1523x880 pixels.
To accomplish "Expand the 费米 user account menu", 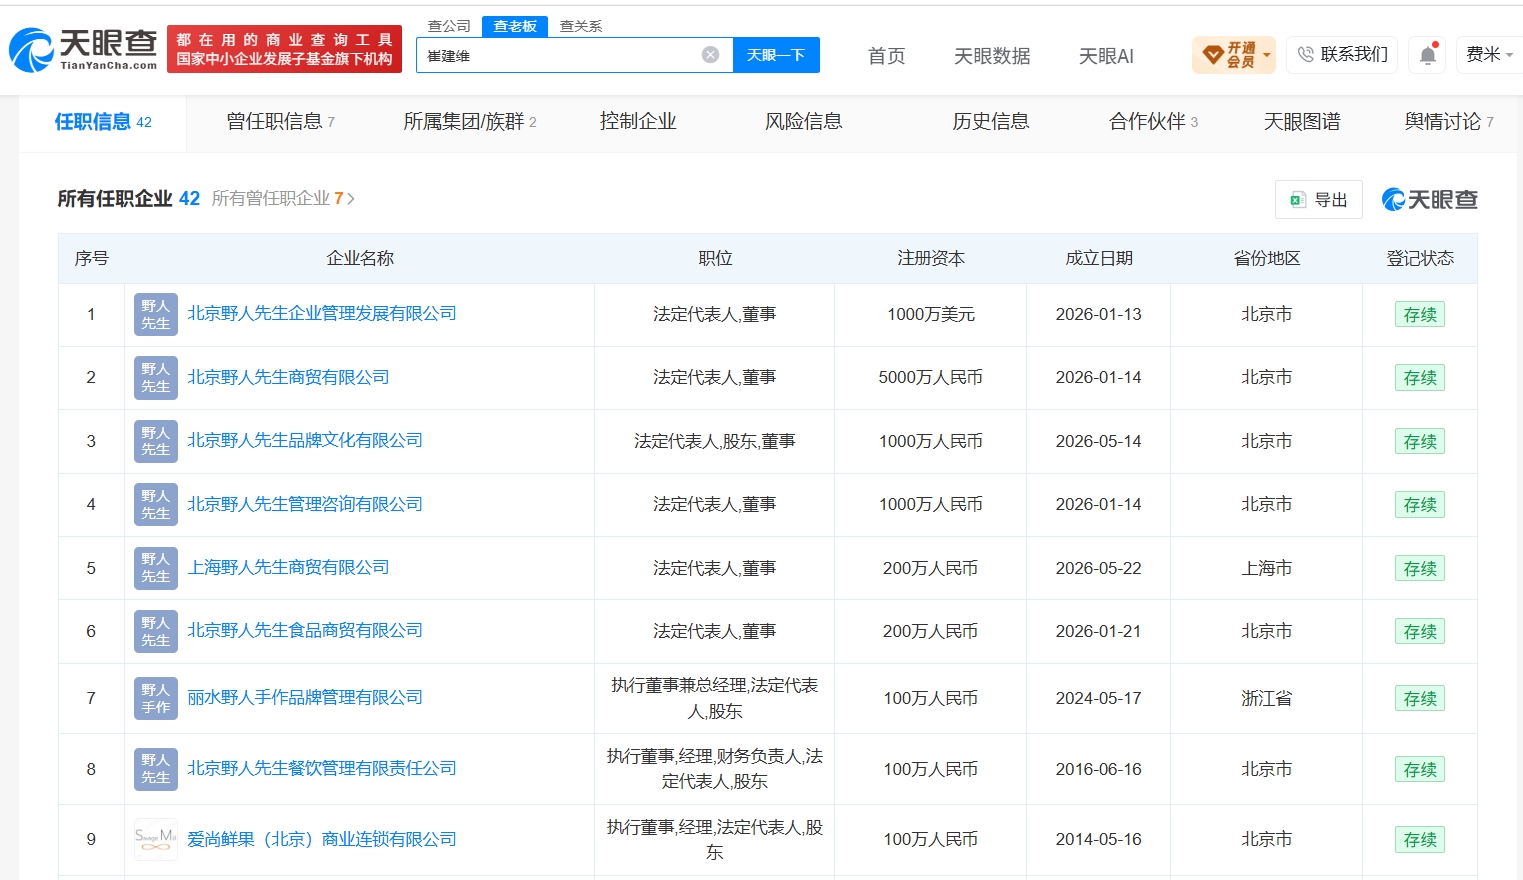I will tap(1489, 55).
